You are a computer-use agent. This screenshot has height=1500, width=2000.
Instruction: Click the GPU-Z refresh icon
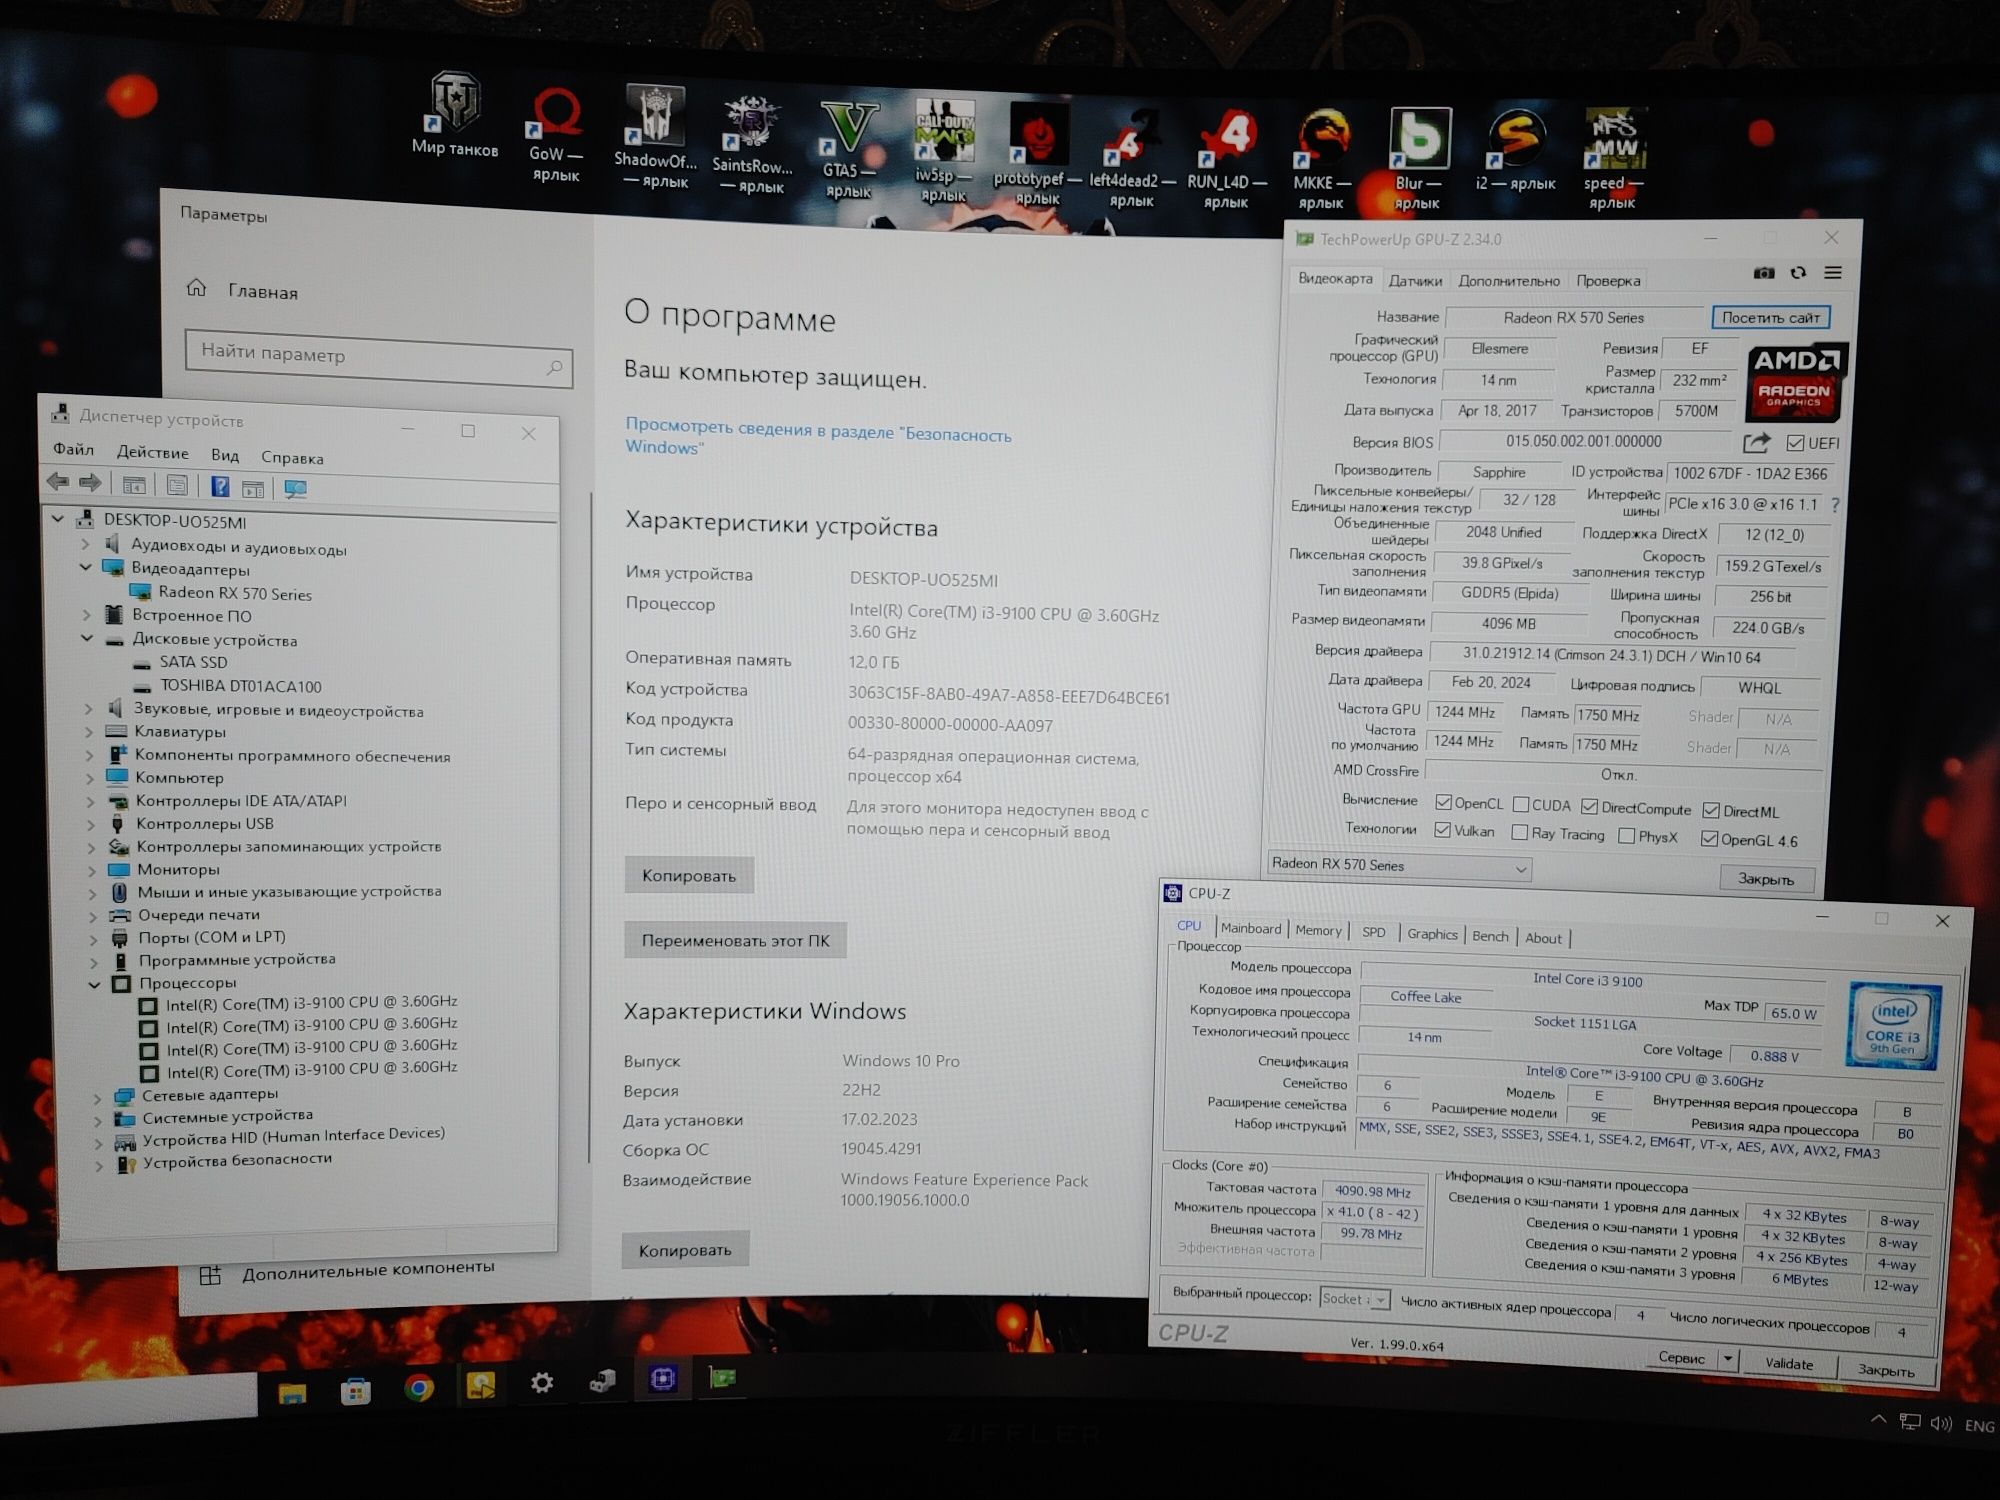click(1798, 273)
